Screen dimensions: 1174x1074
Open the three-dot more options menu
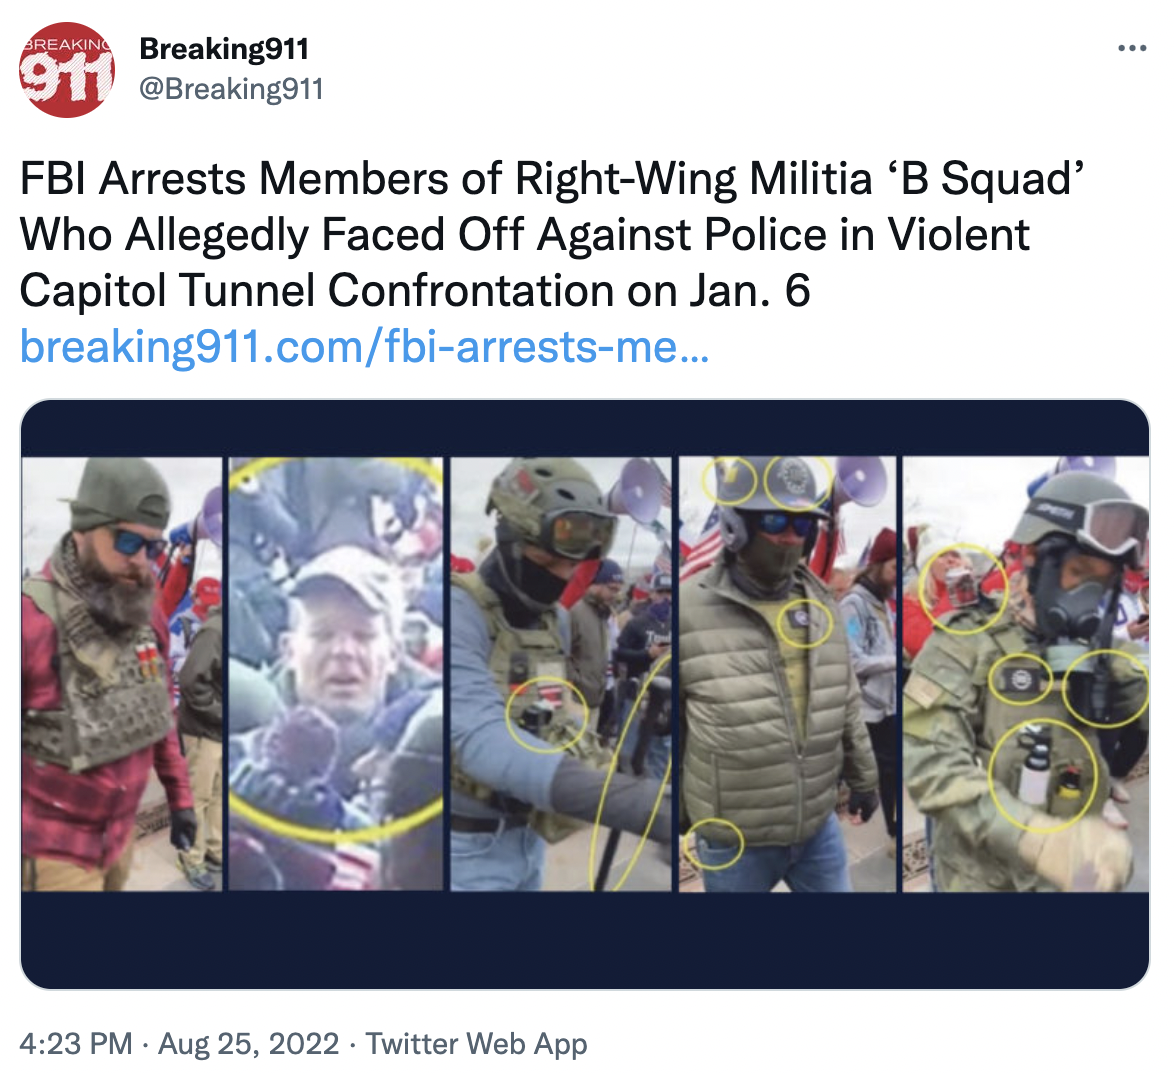pyautogui.click(x=1131, y=49)
